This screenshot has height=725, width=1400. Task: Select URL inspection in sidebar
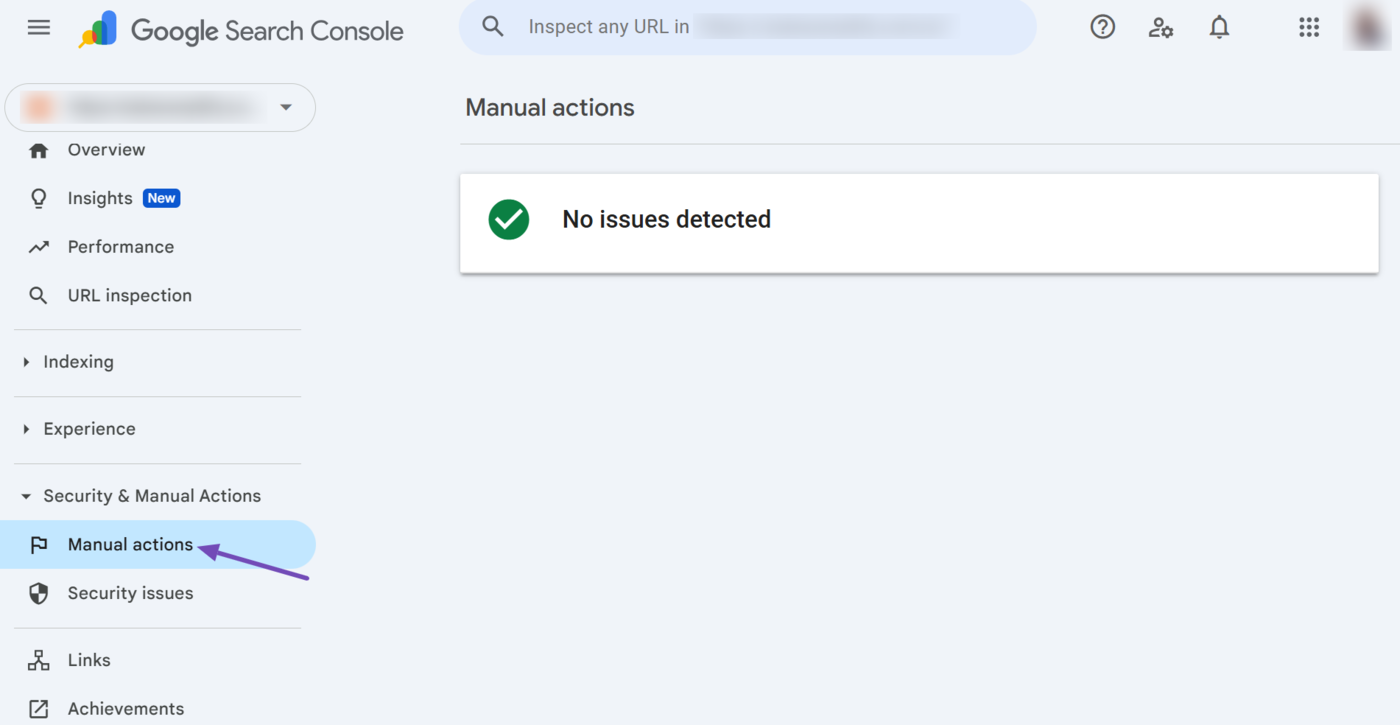coord(129,296)
